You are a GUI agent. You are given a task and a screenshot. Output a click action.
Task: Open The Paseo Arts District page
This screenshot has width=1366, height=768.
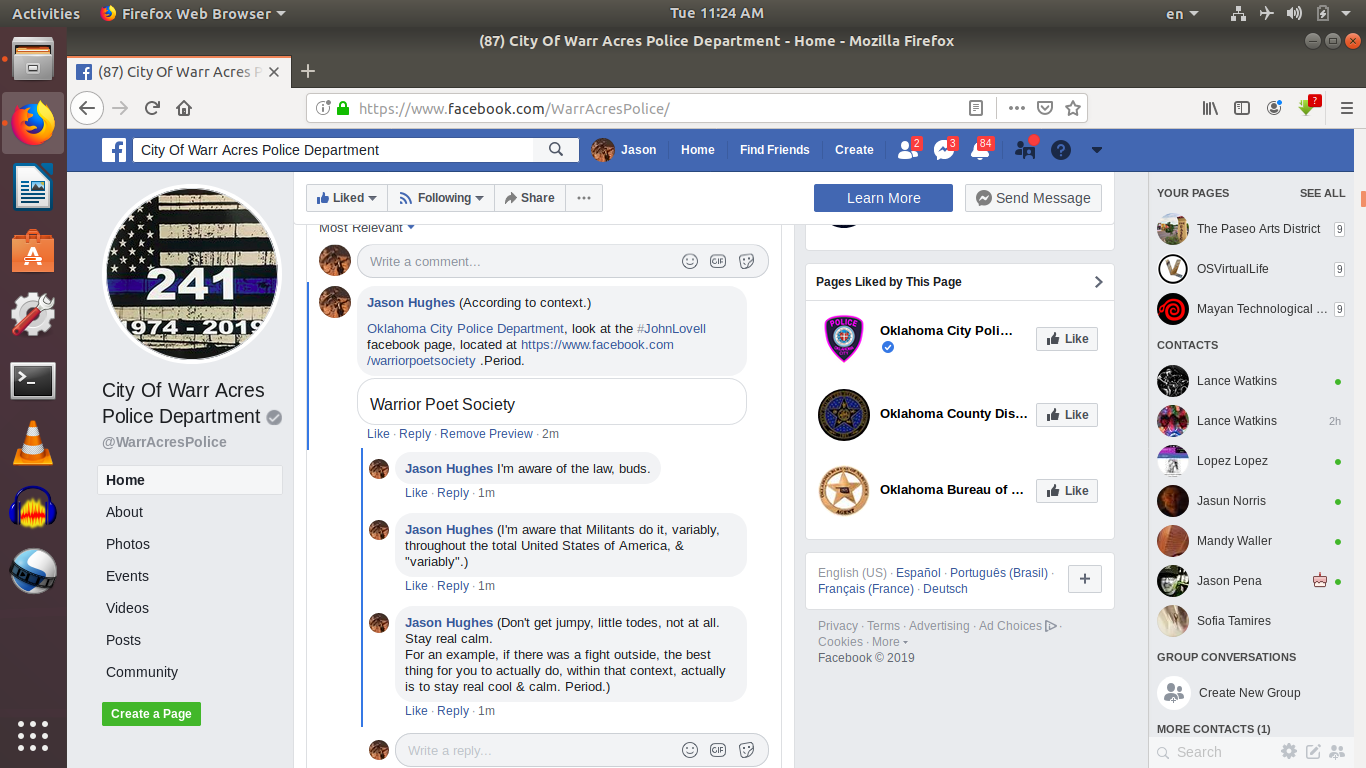pos(1250,229)
